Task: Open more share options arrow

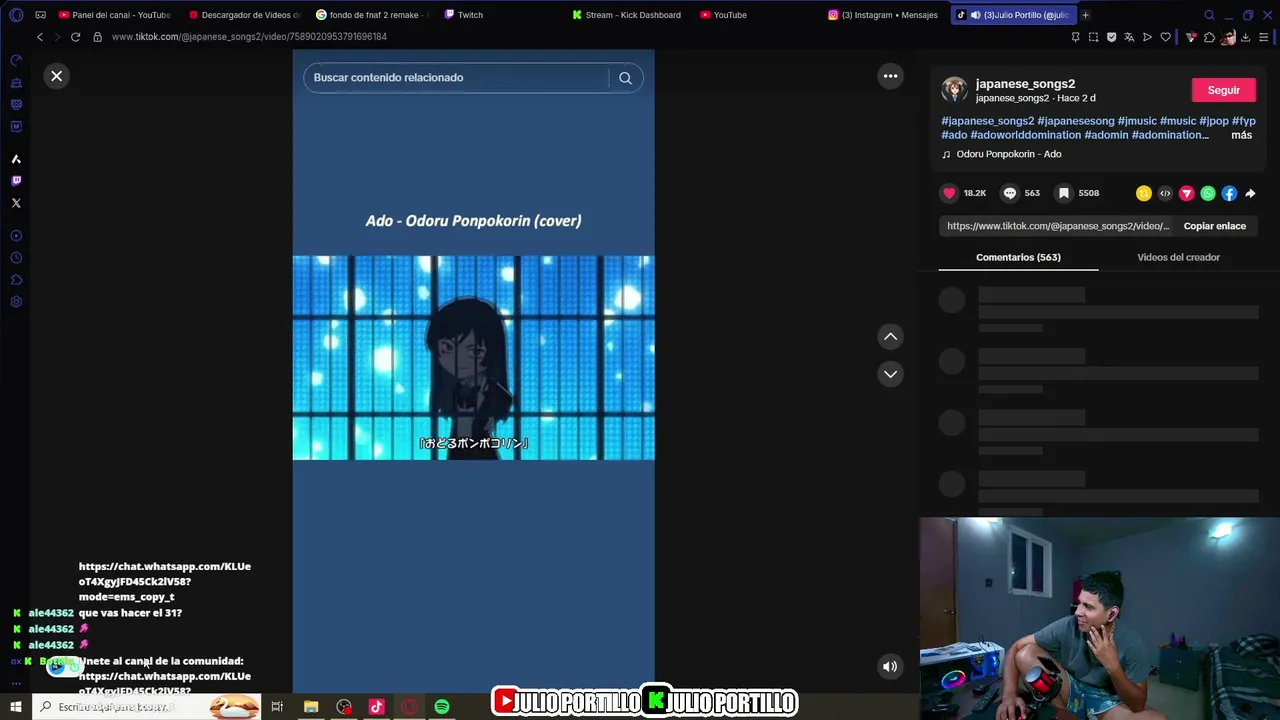Action: coord(1250,193)
